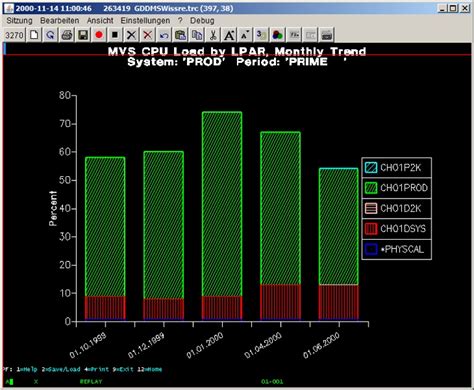The width and height of the screenshot is (474, 390).
Task: Click the black X toolbar icon
Action: tap(131, 35)
